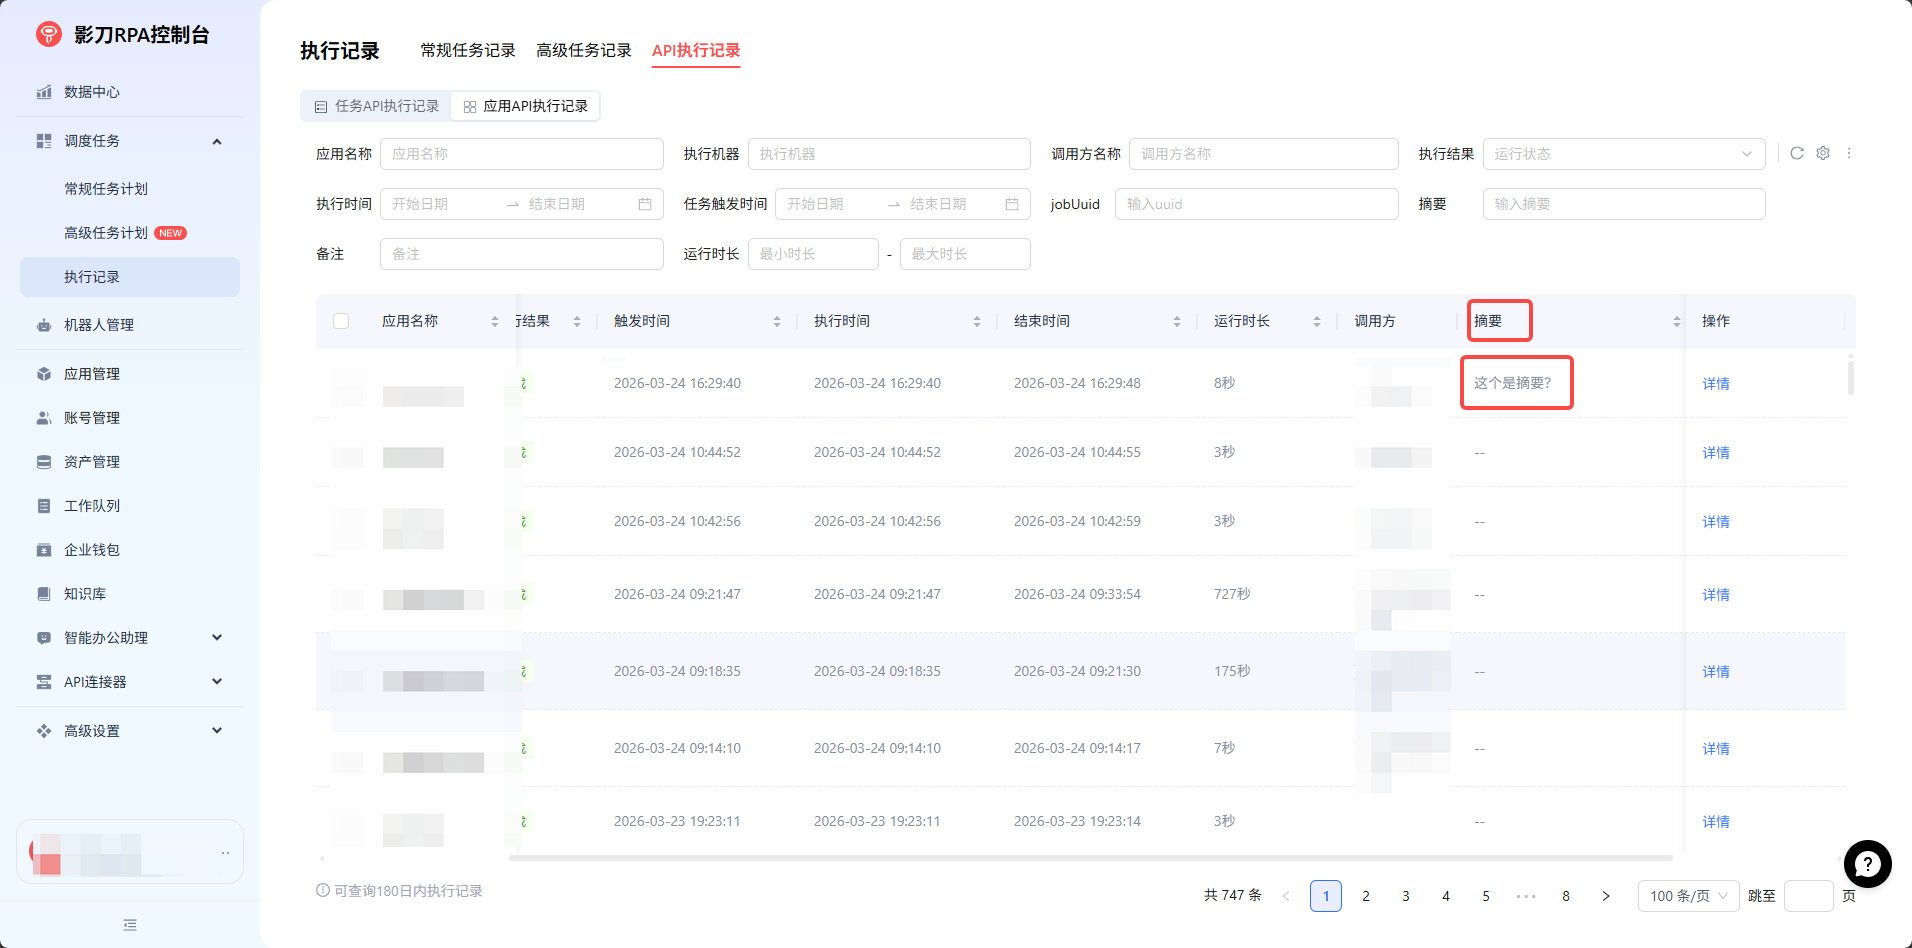The width and height of the screenshot is (1912, 948).
Task: Click the vertical three-dot more options icon
Action: tap(1849, 153)
